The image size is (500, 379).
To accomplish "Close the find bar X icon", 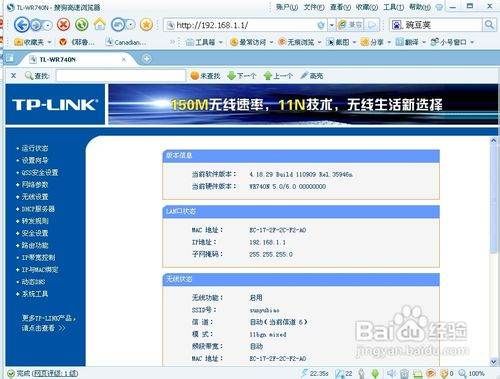I will point(13,76).
